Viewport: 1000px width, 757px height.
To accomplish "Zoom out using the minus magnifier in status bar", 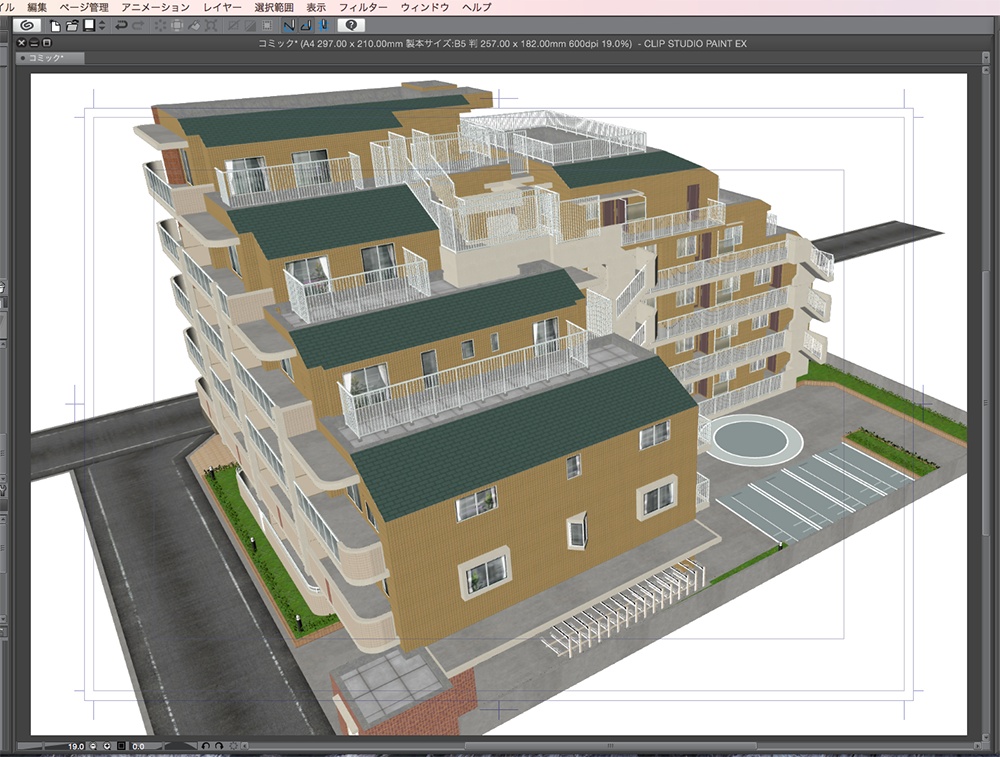I will coord(92,746).
